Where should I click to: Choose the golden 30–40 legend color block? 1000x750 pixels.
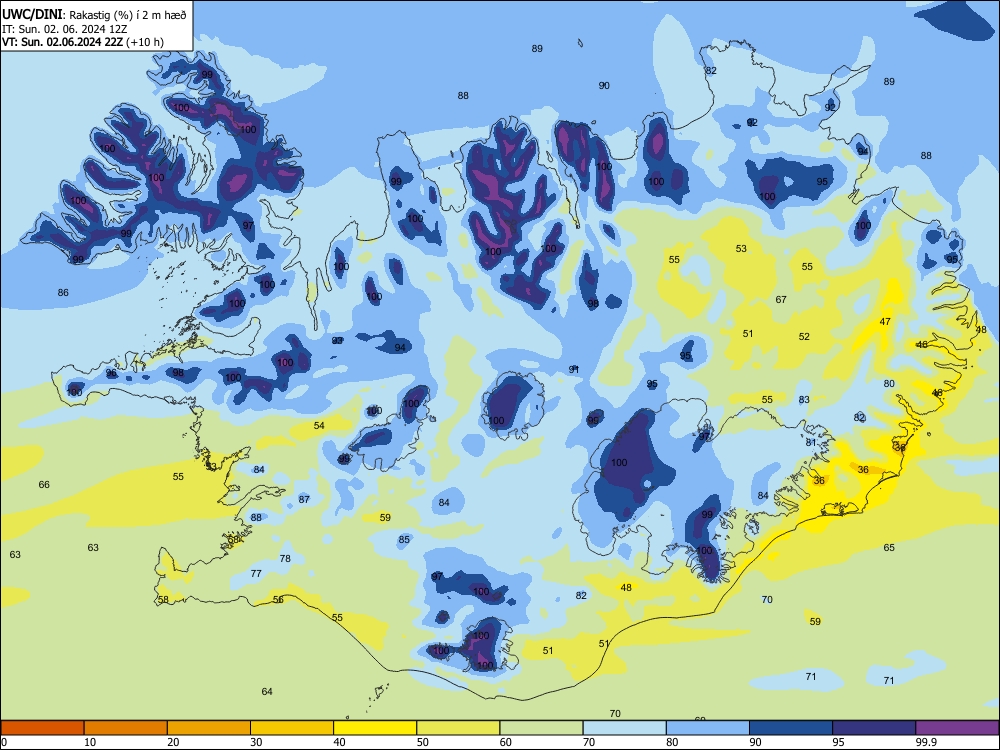[292, 728]
